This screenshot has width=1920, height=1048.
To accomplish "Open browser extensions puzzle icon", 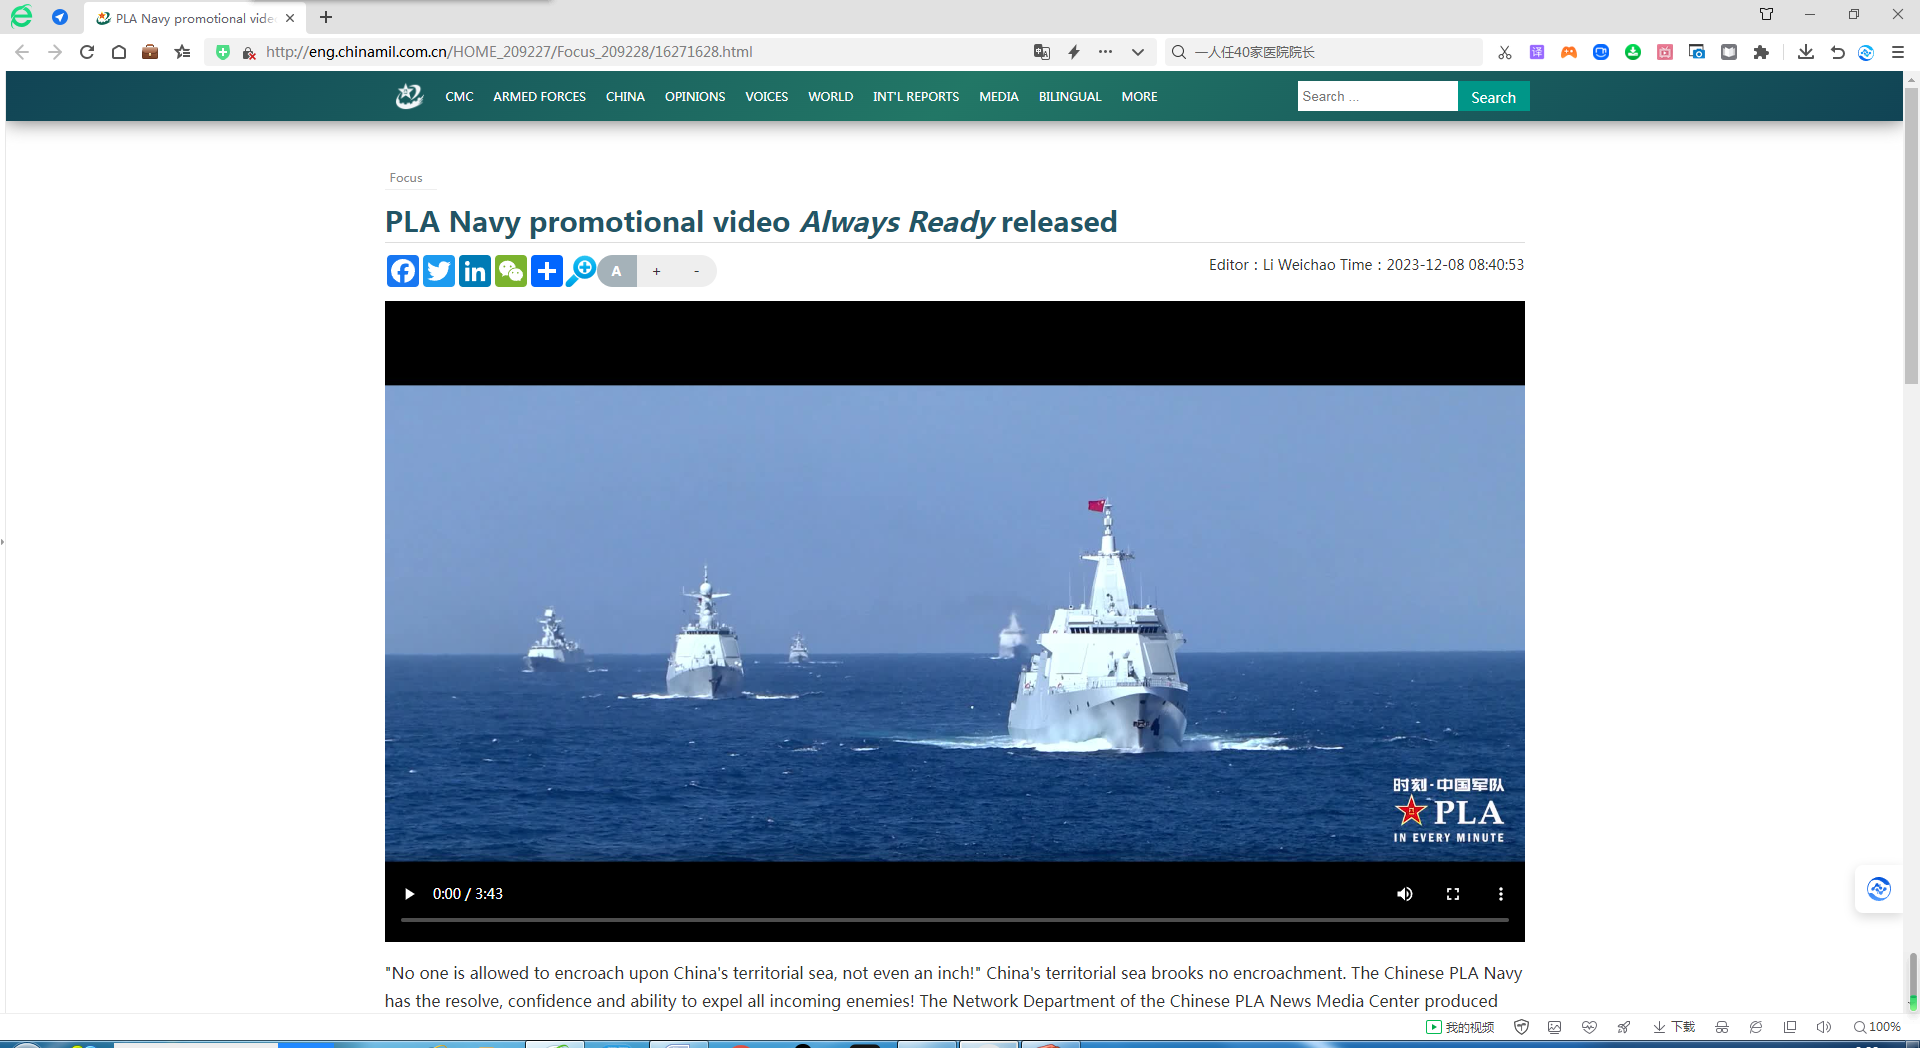I will 1761,52.
